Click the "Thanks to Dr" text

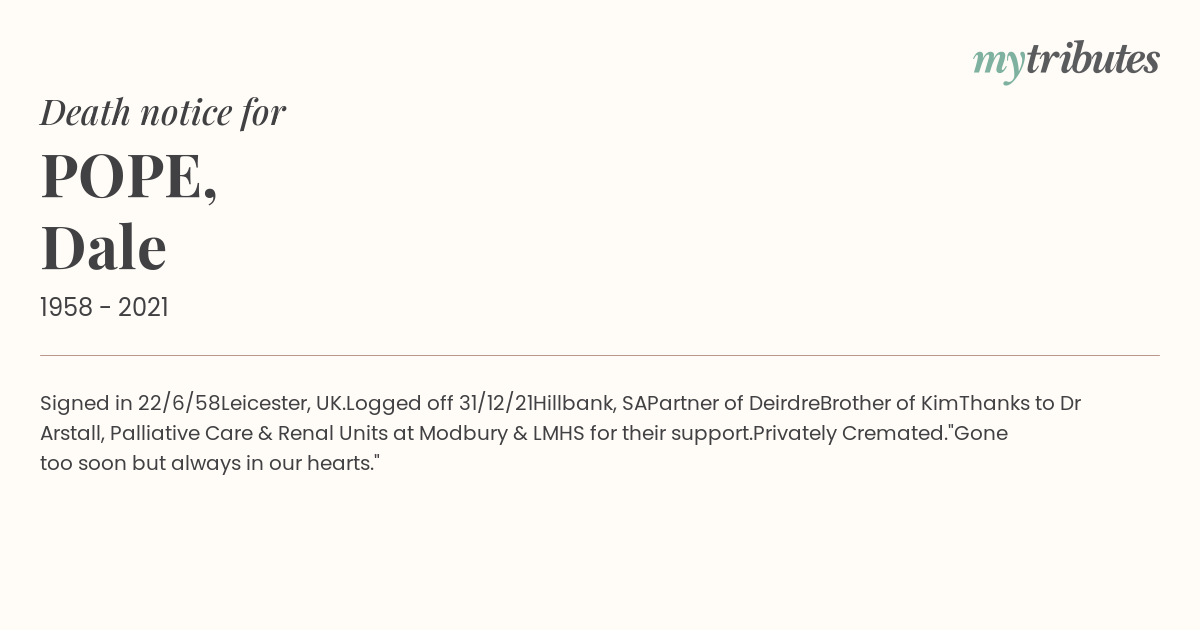click(x=1020, y=403)
